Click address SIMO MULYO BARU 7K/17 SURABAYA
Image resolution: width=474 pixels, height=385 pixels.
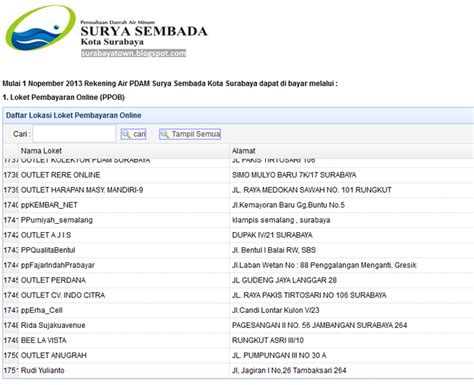click(294, 175)
